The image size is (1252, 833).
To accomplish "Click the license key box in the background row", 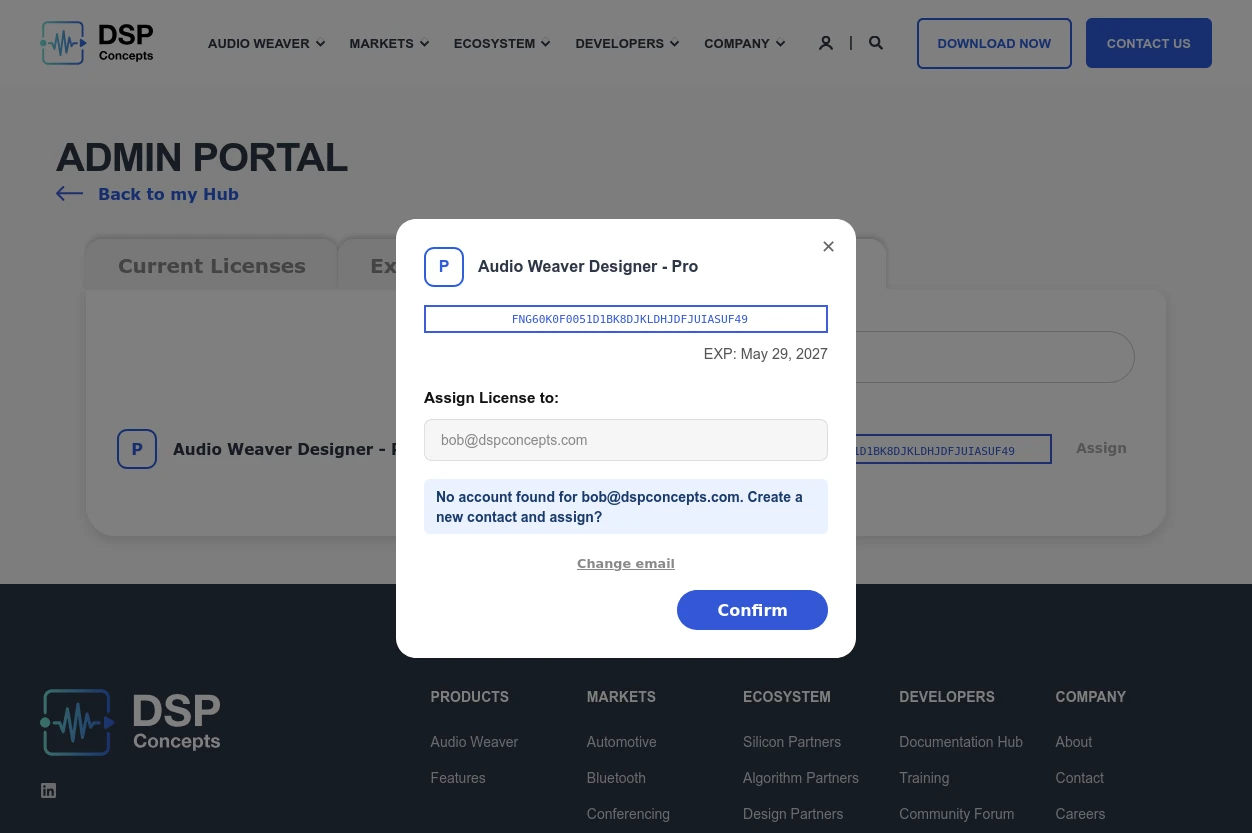I will 953,449.
